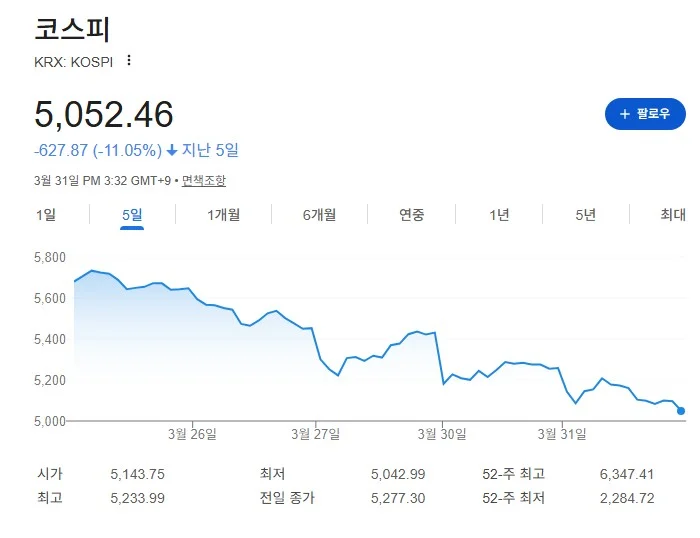Click the 3월 26일 axis marker

point(192,434)
